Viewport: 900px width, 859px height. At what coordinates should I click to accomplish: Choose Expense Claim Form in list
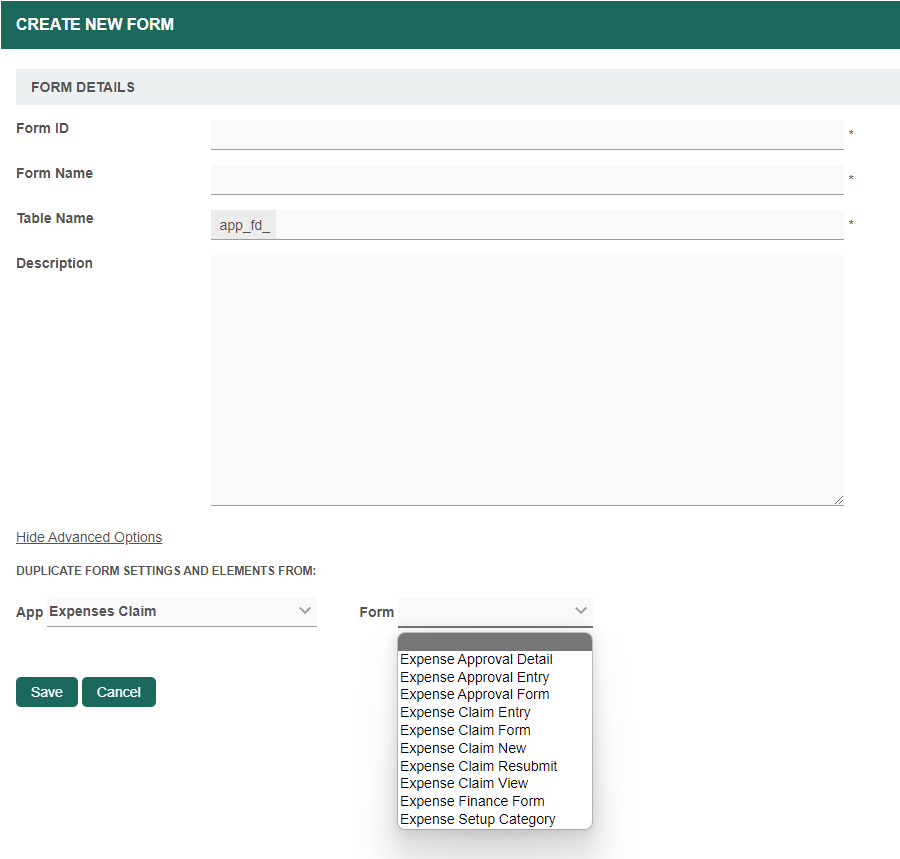pyautogui.click(x=465, y=730)
